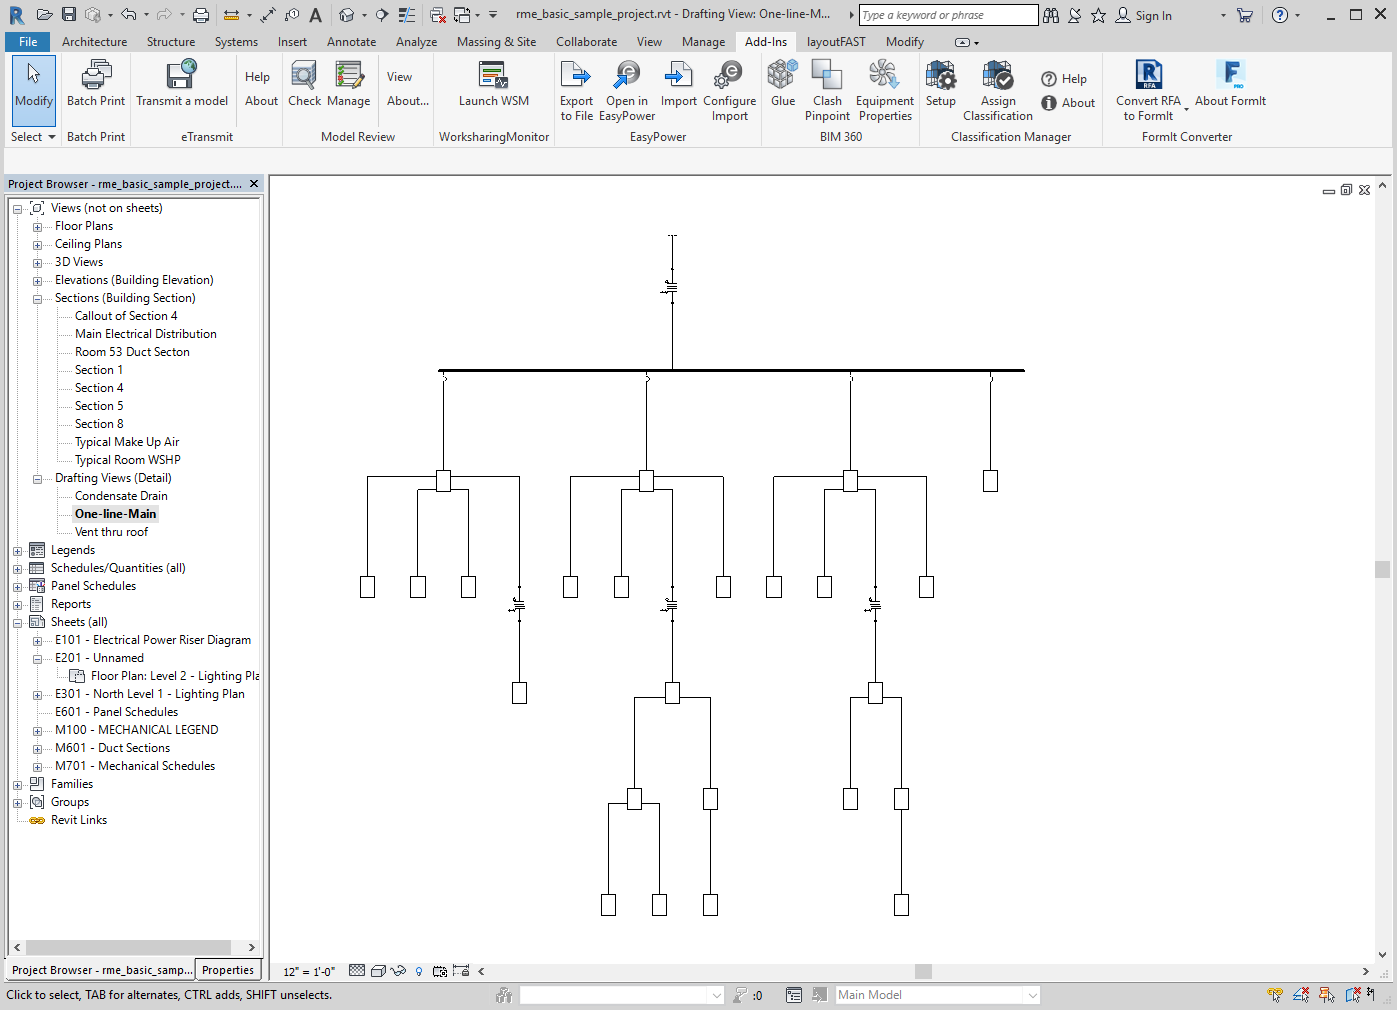Viewport: 1397px width, 1010px height.
Task: Open the Clash Pinpoint tool
Action: coord(827,76)
